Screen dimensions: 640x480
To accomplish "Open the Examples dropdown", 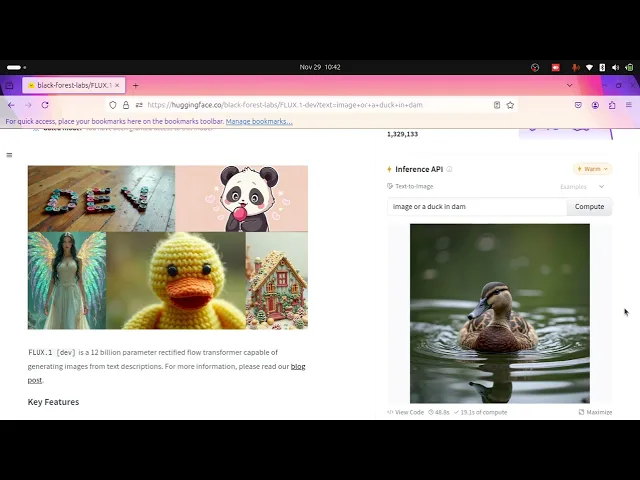I will pos(582,187).
